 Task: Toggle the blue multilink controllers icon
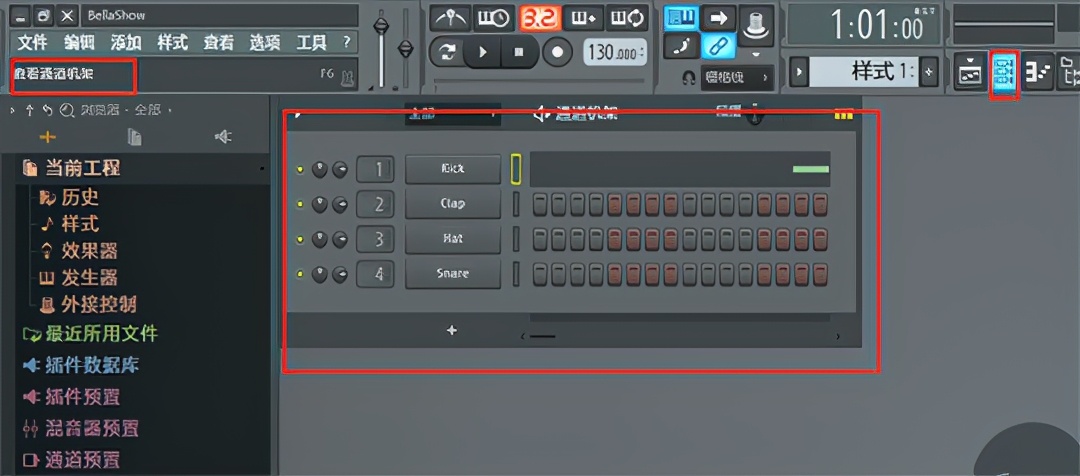718,46
